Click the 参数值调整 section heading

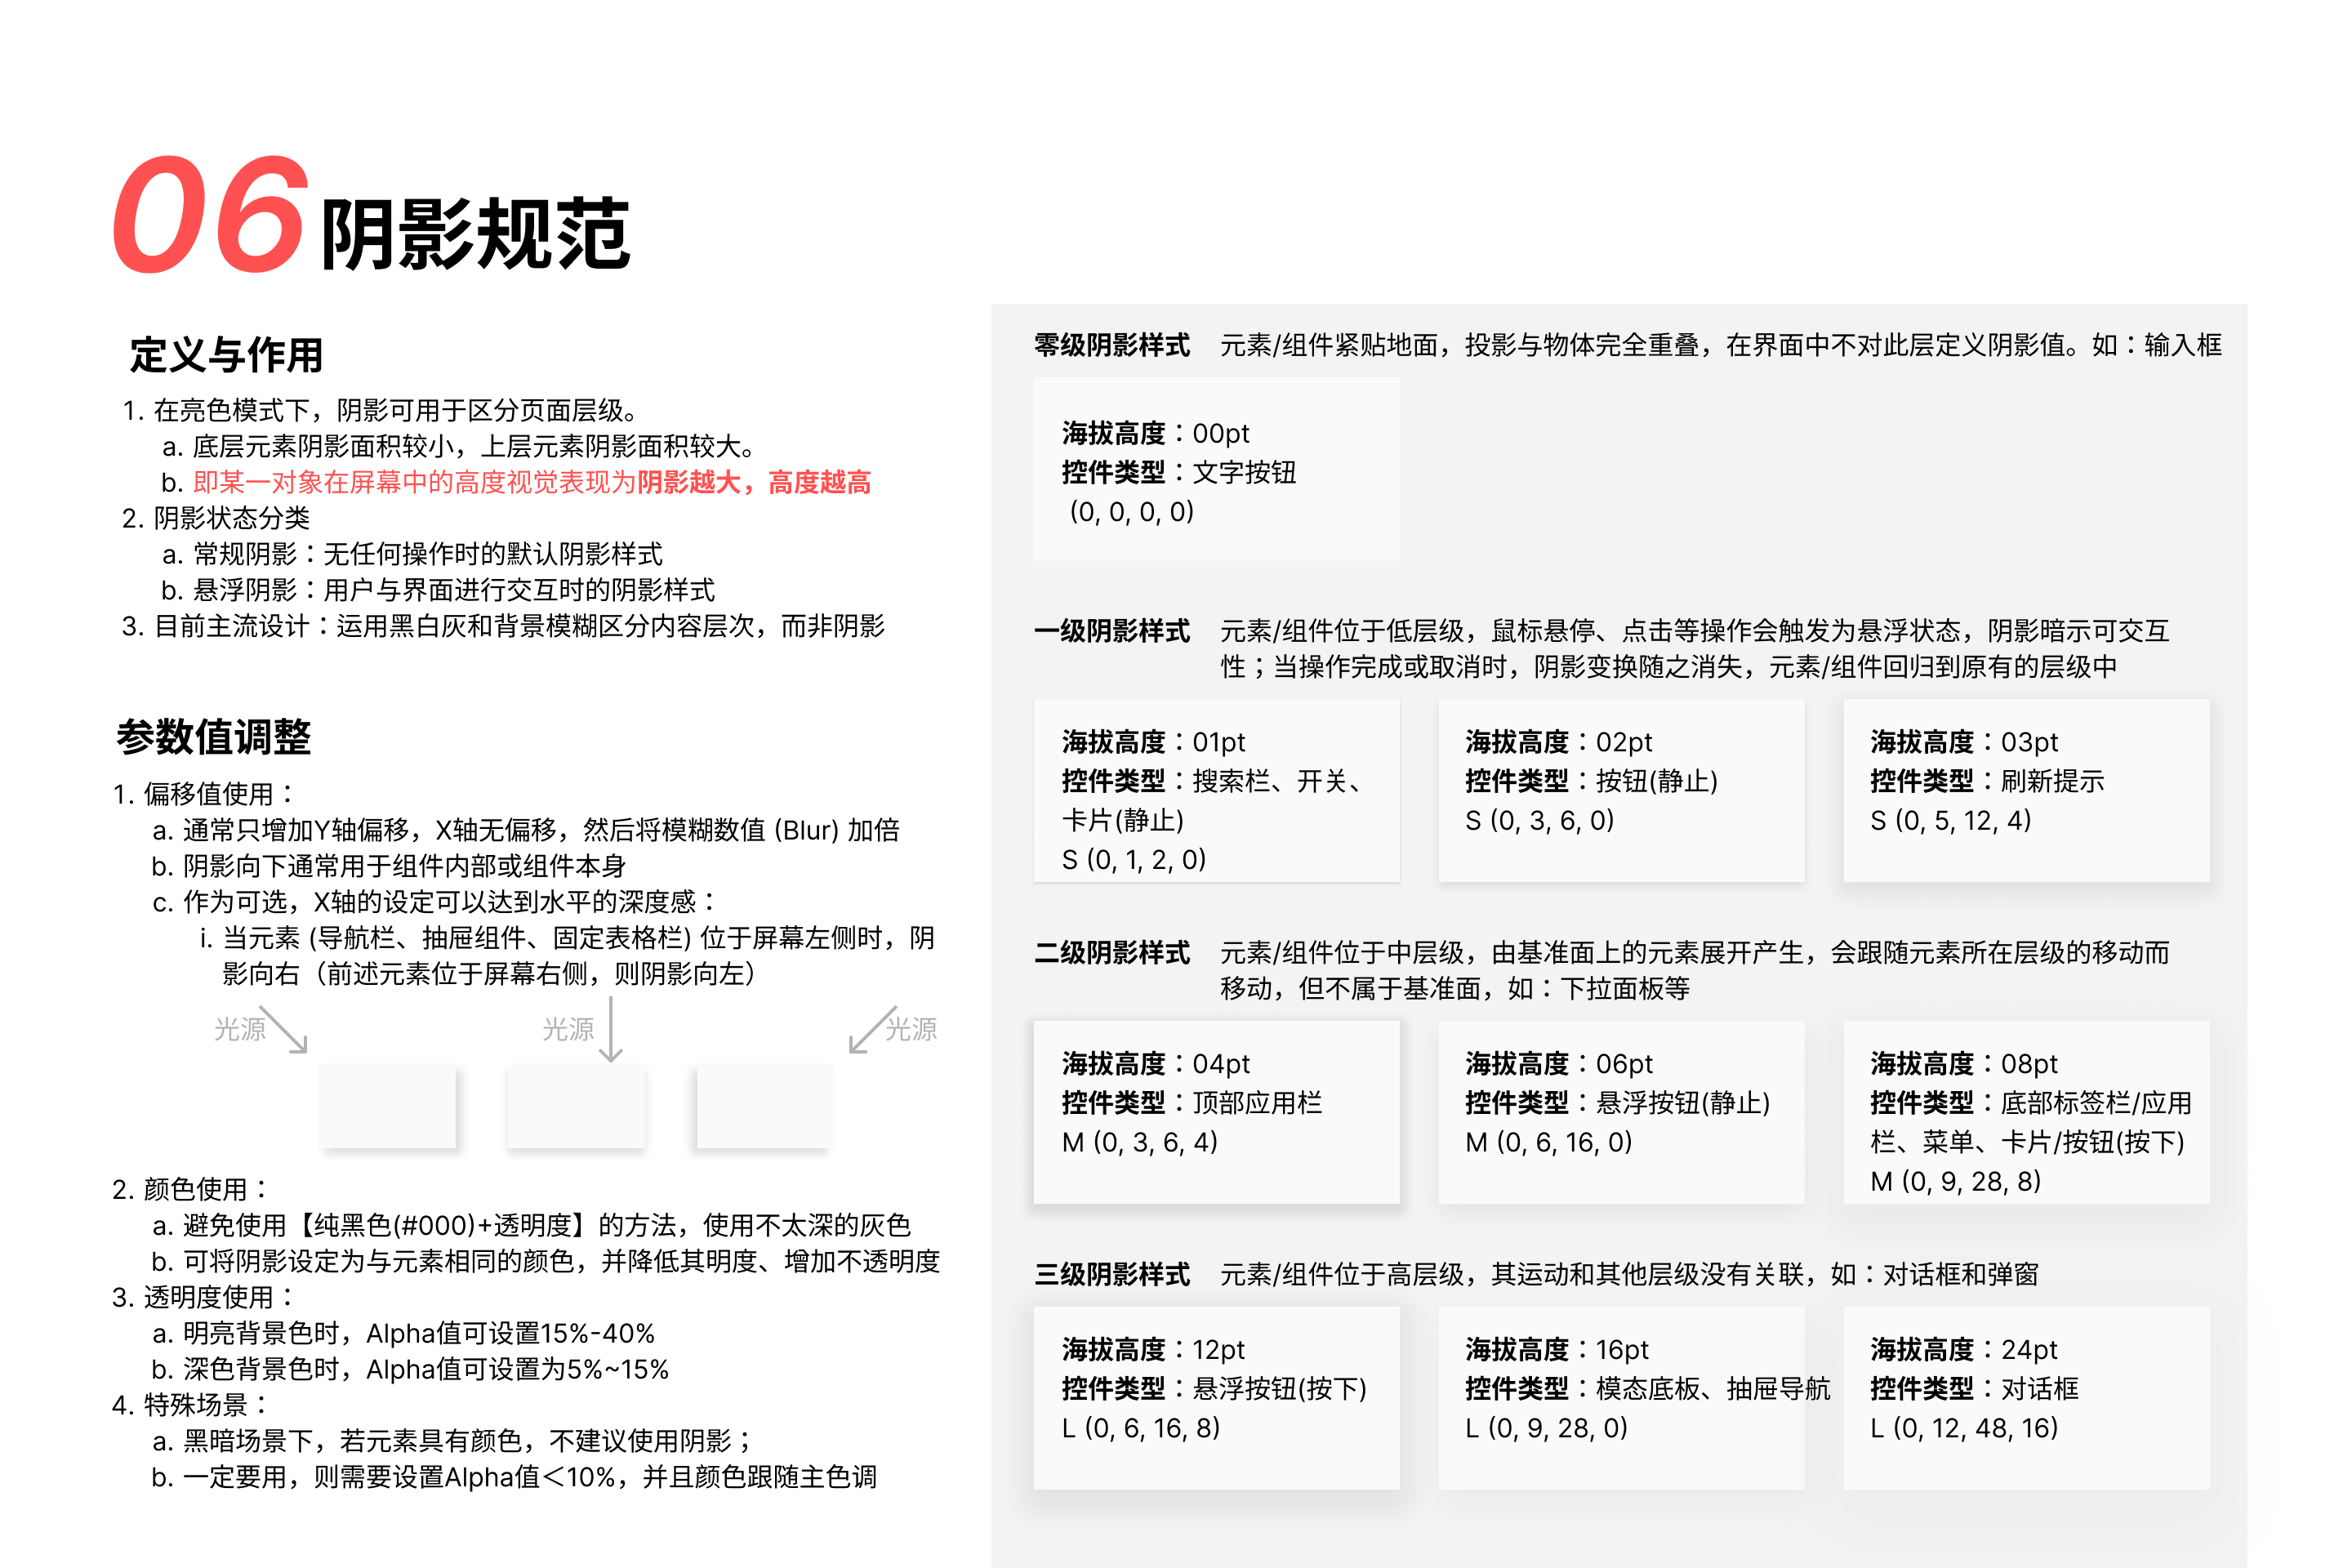[213, 737]
